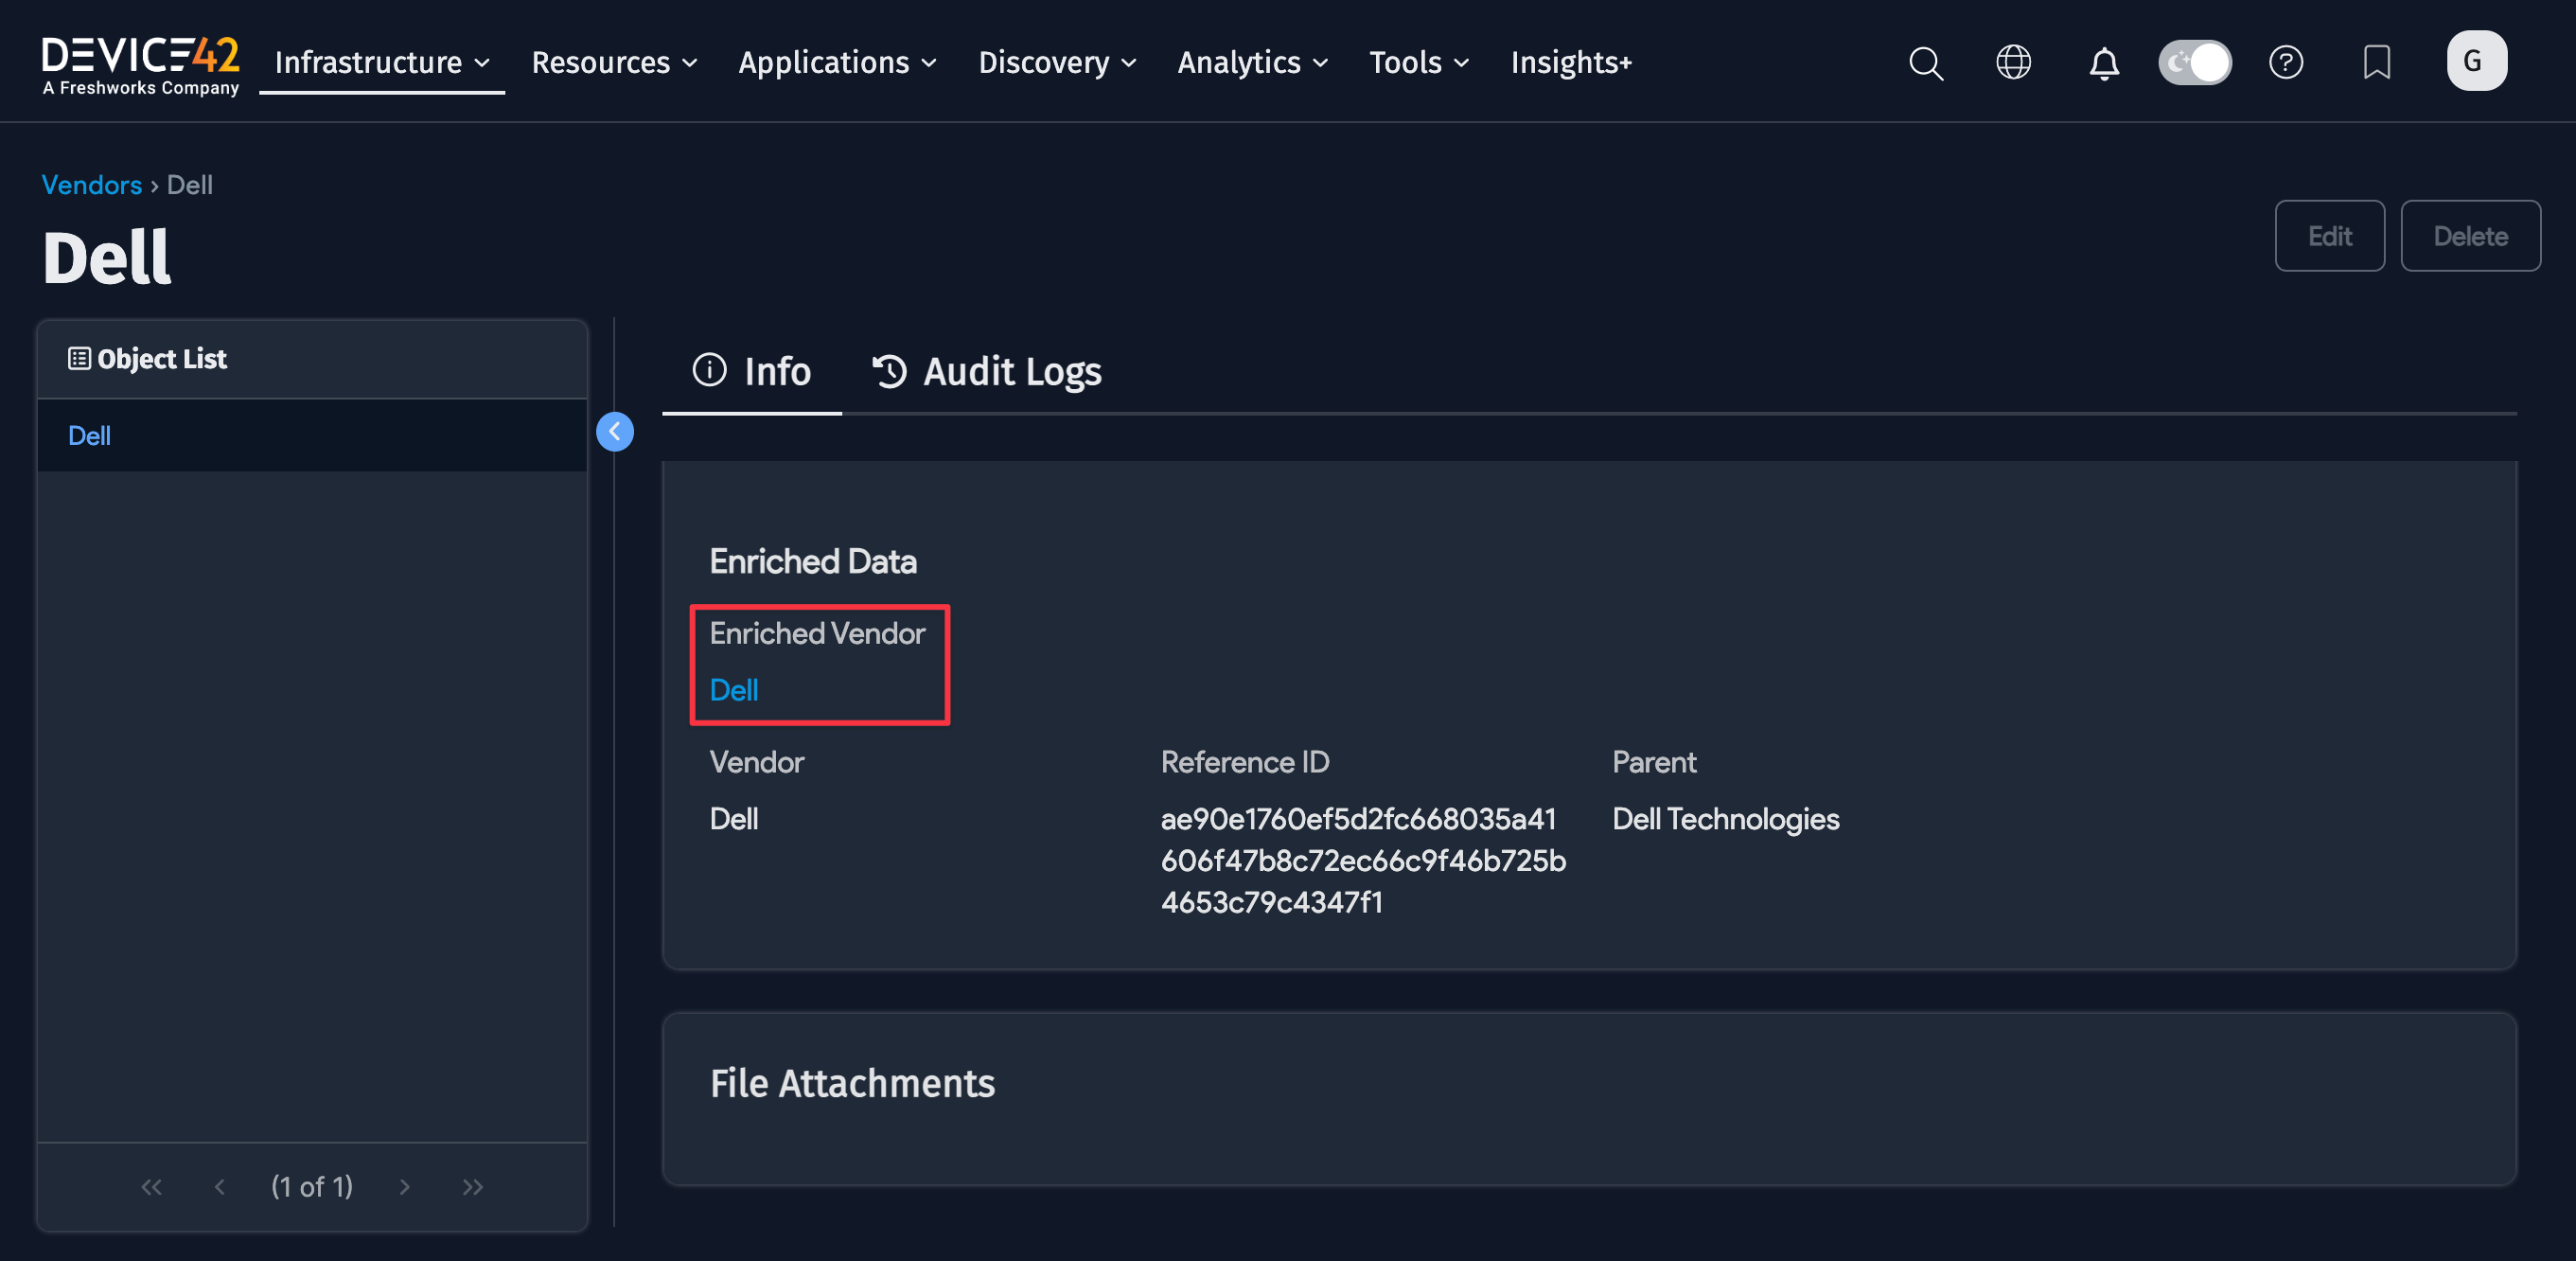Viewport: 2576px width, 1261px height.
Task: Open the user avatar G menu
Action: pyautogui.click(x=2476, y=61)
